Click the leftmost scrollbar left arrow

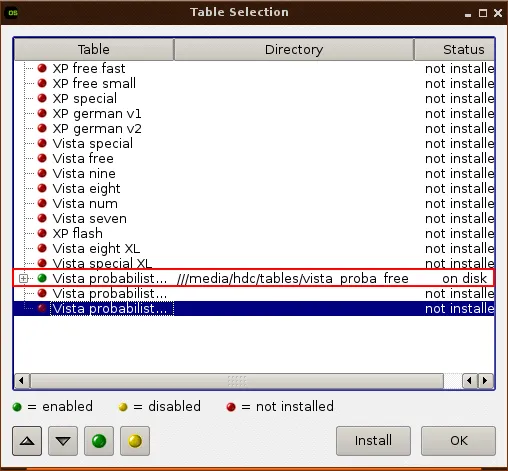pos(22,381)
